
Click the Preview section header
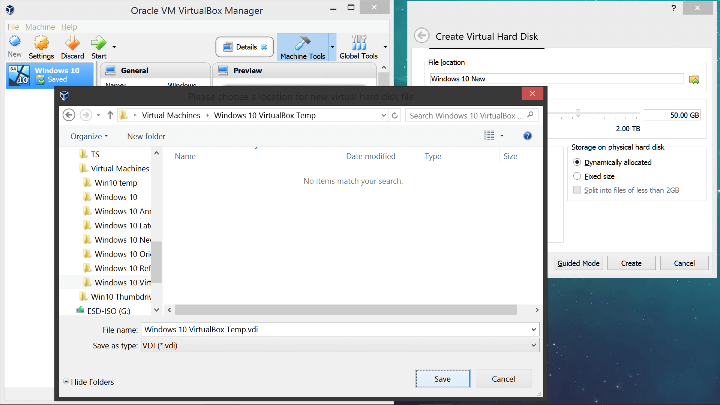248,70
